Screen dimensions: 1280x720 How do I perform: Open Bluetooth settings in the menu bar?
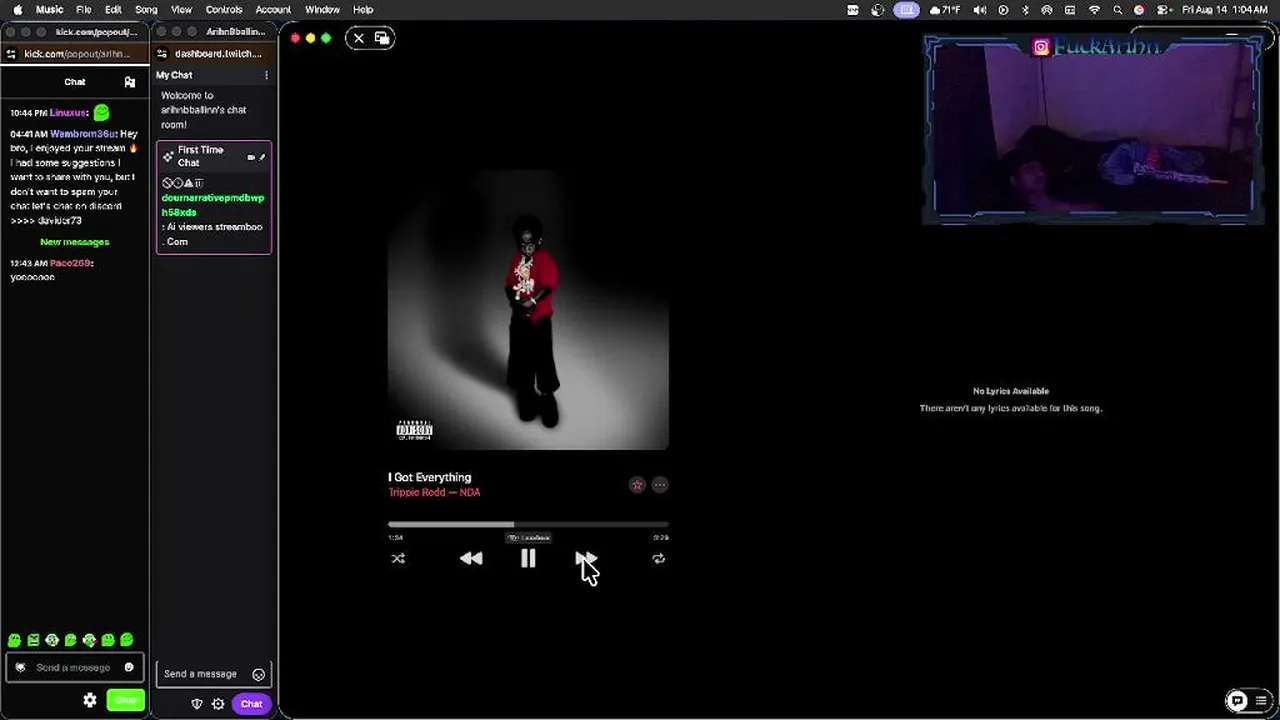(1025, 10)
